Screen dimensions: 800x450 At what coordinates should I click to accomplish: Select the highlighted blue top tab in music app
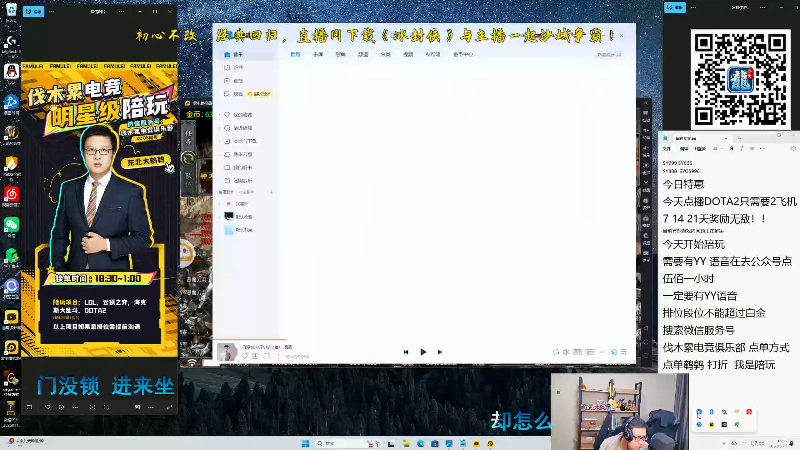pyautogui.click(x=295, y=54)
